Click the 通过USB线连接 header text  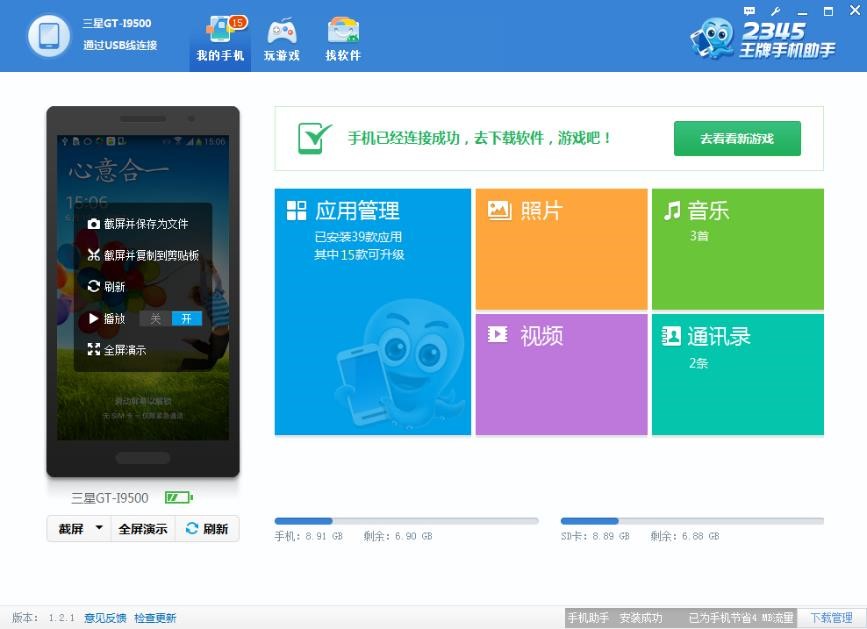click(x=120, y=45)
